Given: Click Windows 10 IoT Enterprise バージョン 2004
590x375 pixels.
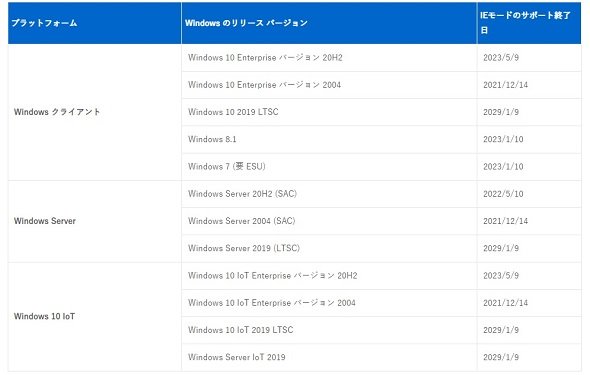Looking at the screenshot, I should pos(272,303).
